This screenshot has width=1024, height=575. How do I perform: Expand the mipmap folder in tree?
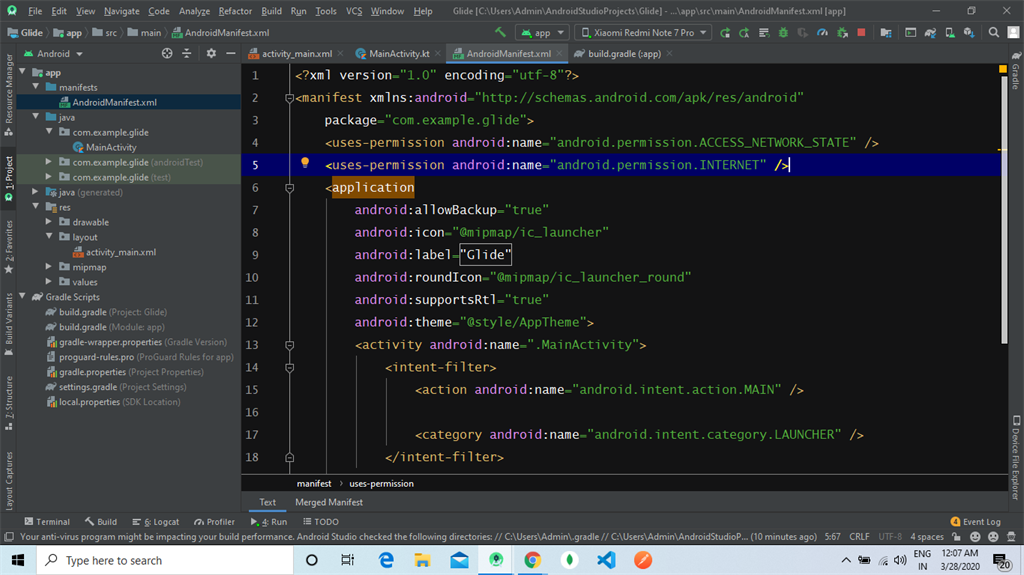pos(50,267)
